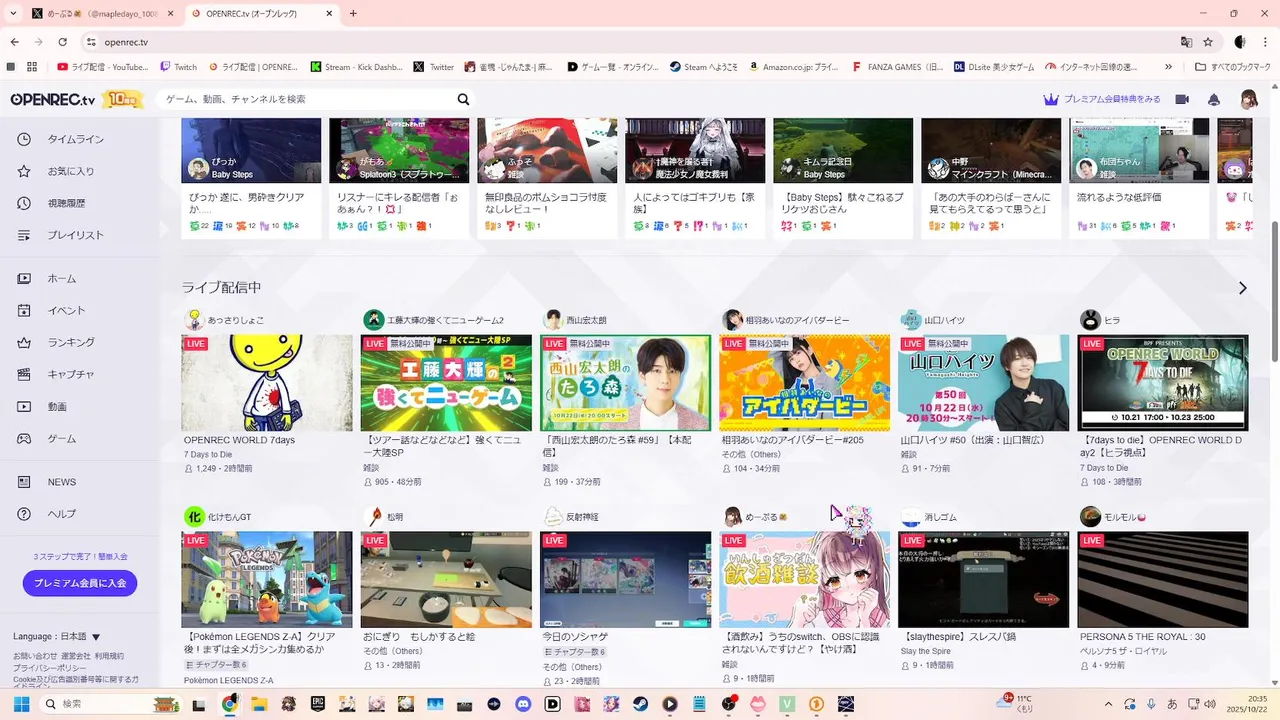
Task: Open the OPENREC WORLD 7days stream thumbnail
Action: (x=267, y=383)
